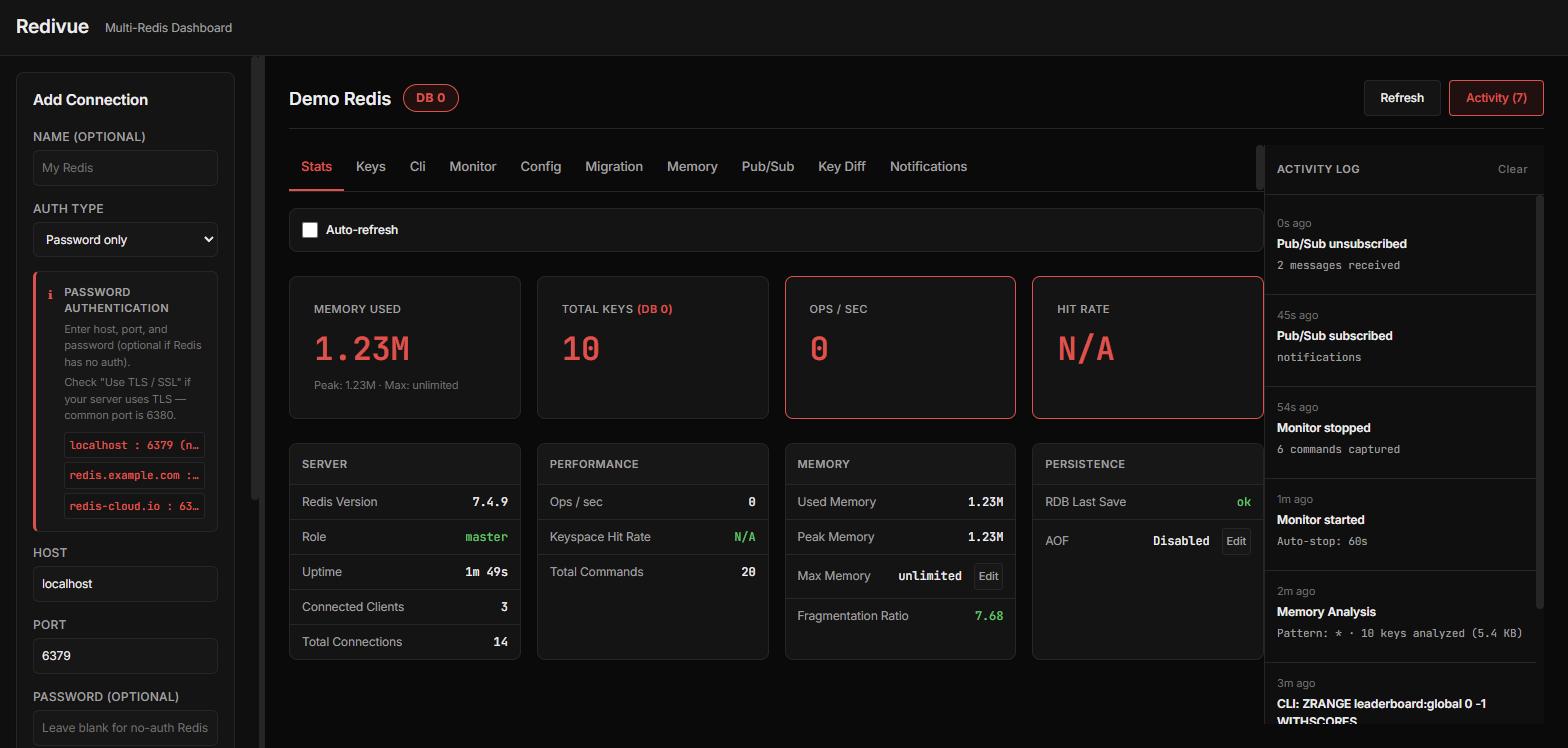Click into the Host field
This screenshot has width=1568, height=748.
point(125,584)
